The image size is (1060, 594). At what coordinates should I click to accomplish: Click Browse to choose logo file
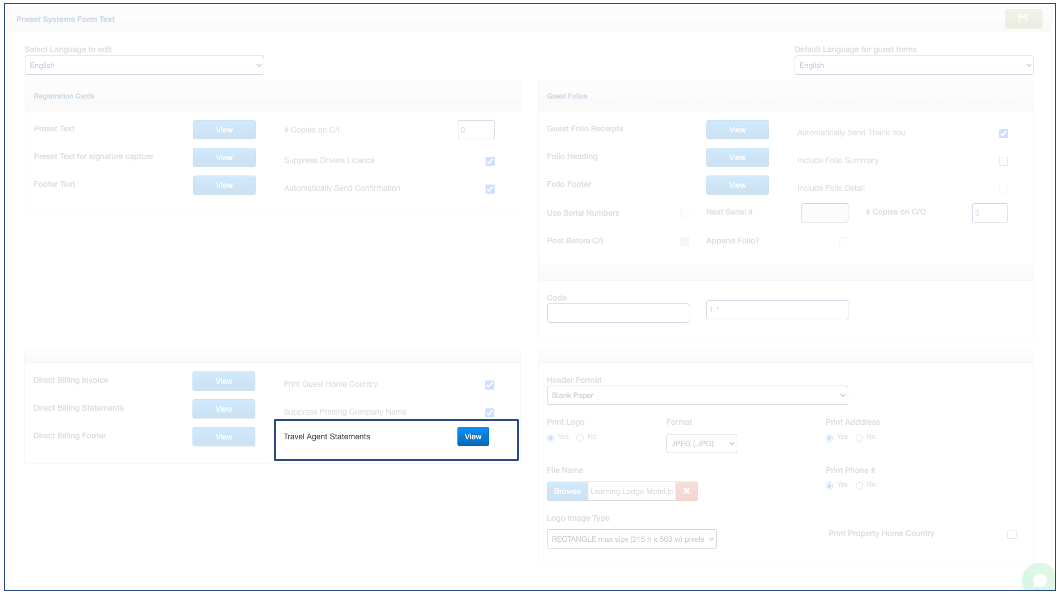(567, 491)
